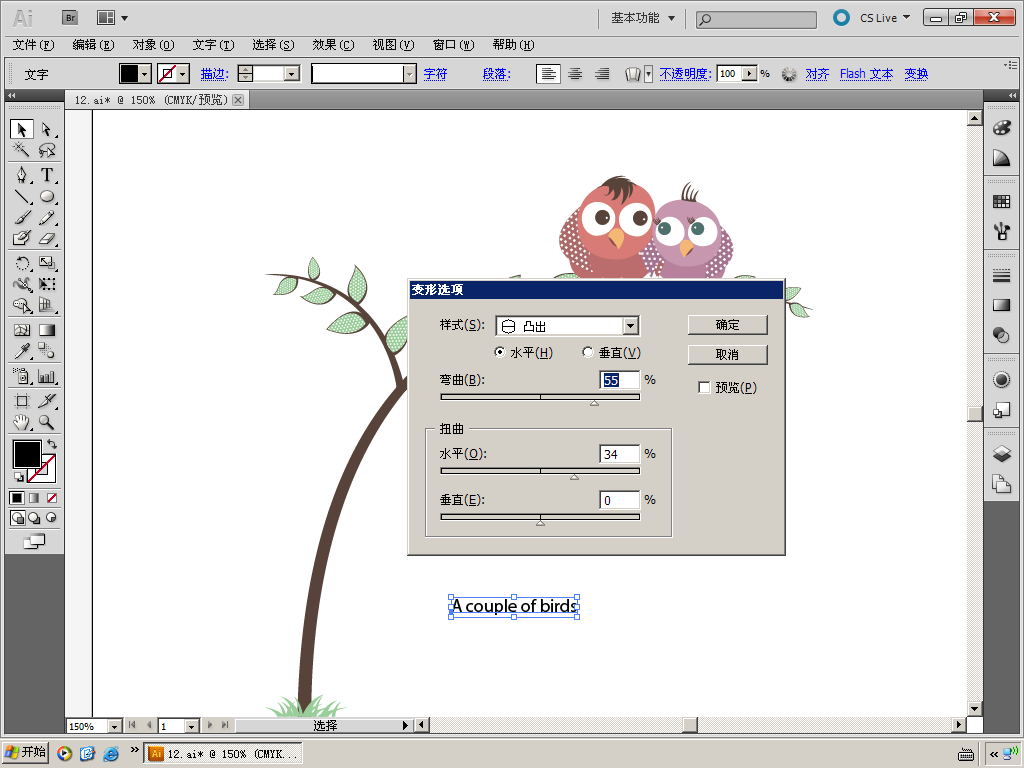Select the Rotate tool
Screen dimensions: 1024x768
pos(22,263)
